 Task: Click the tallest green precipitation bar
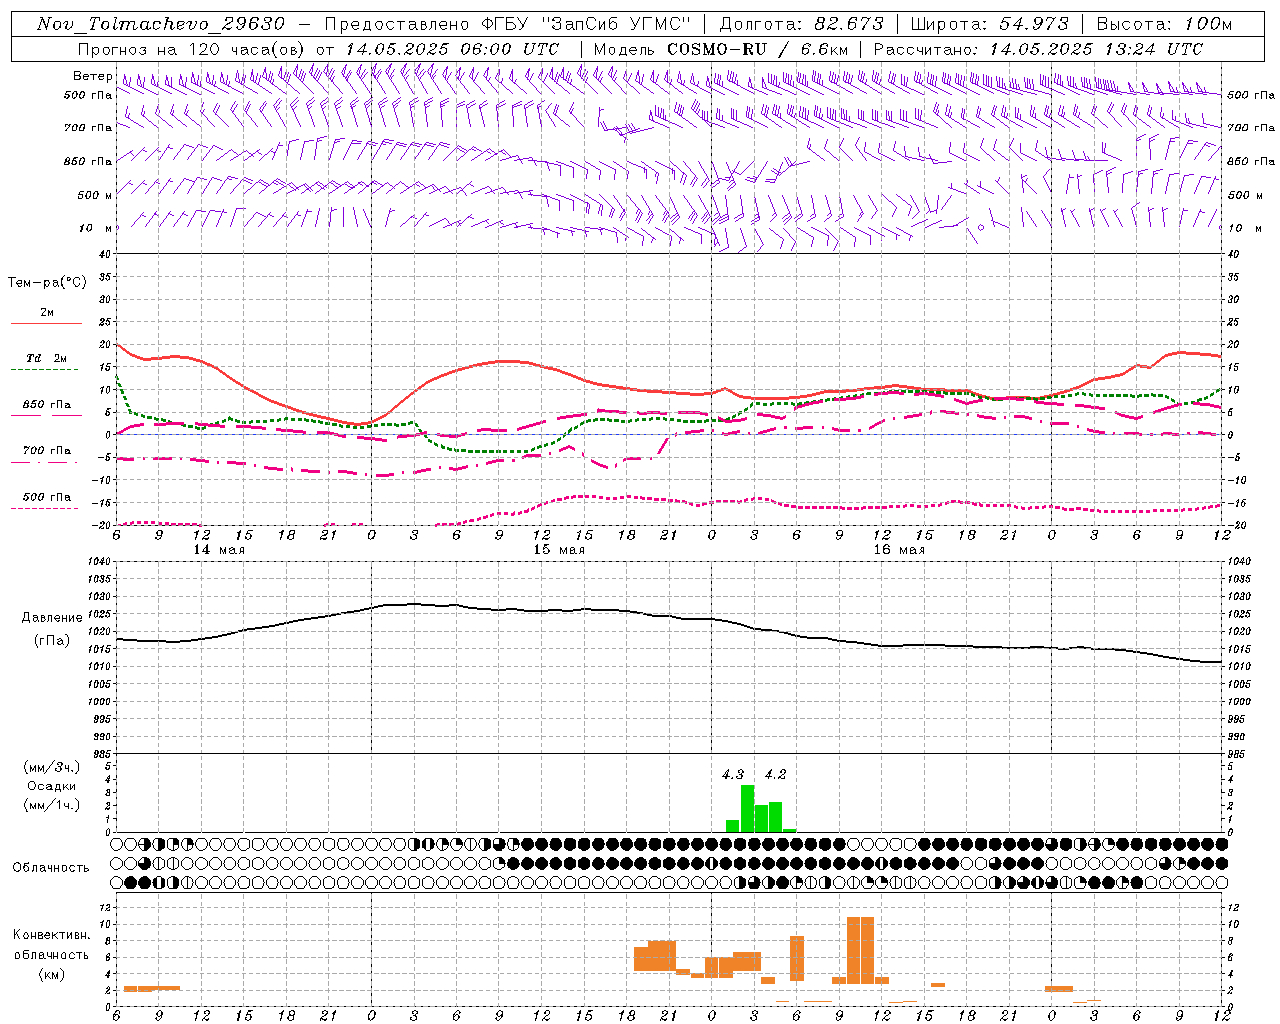click(747, 809)
